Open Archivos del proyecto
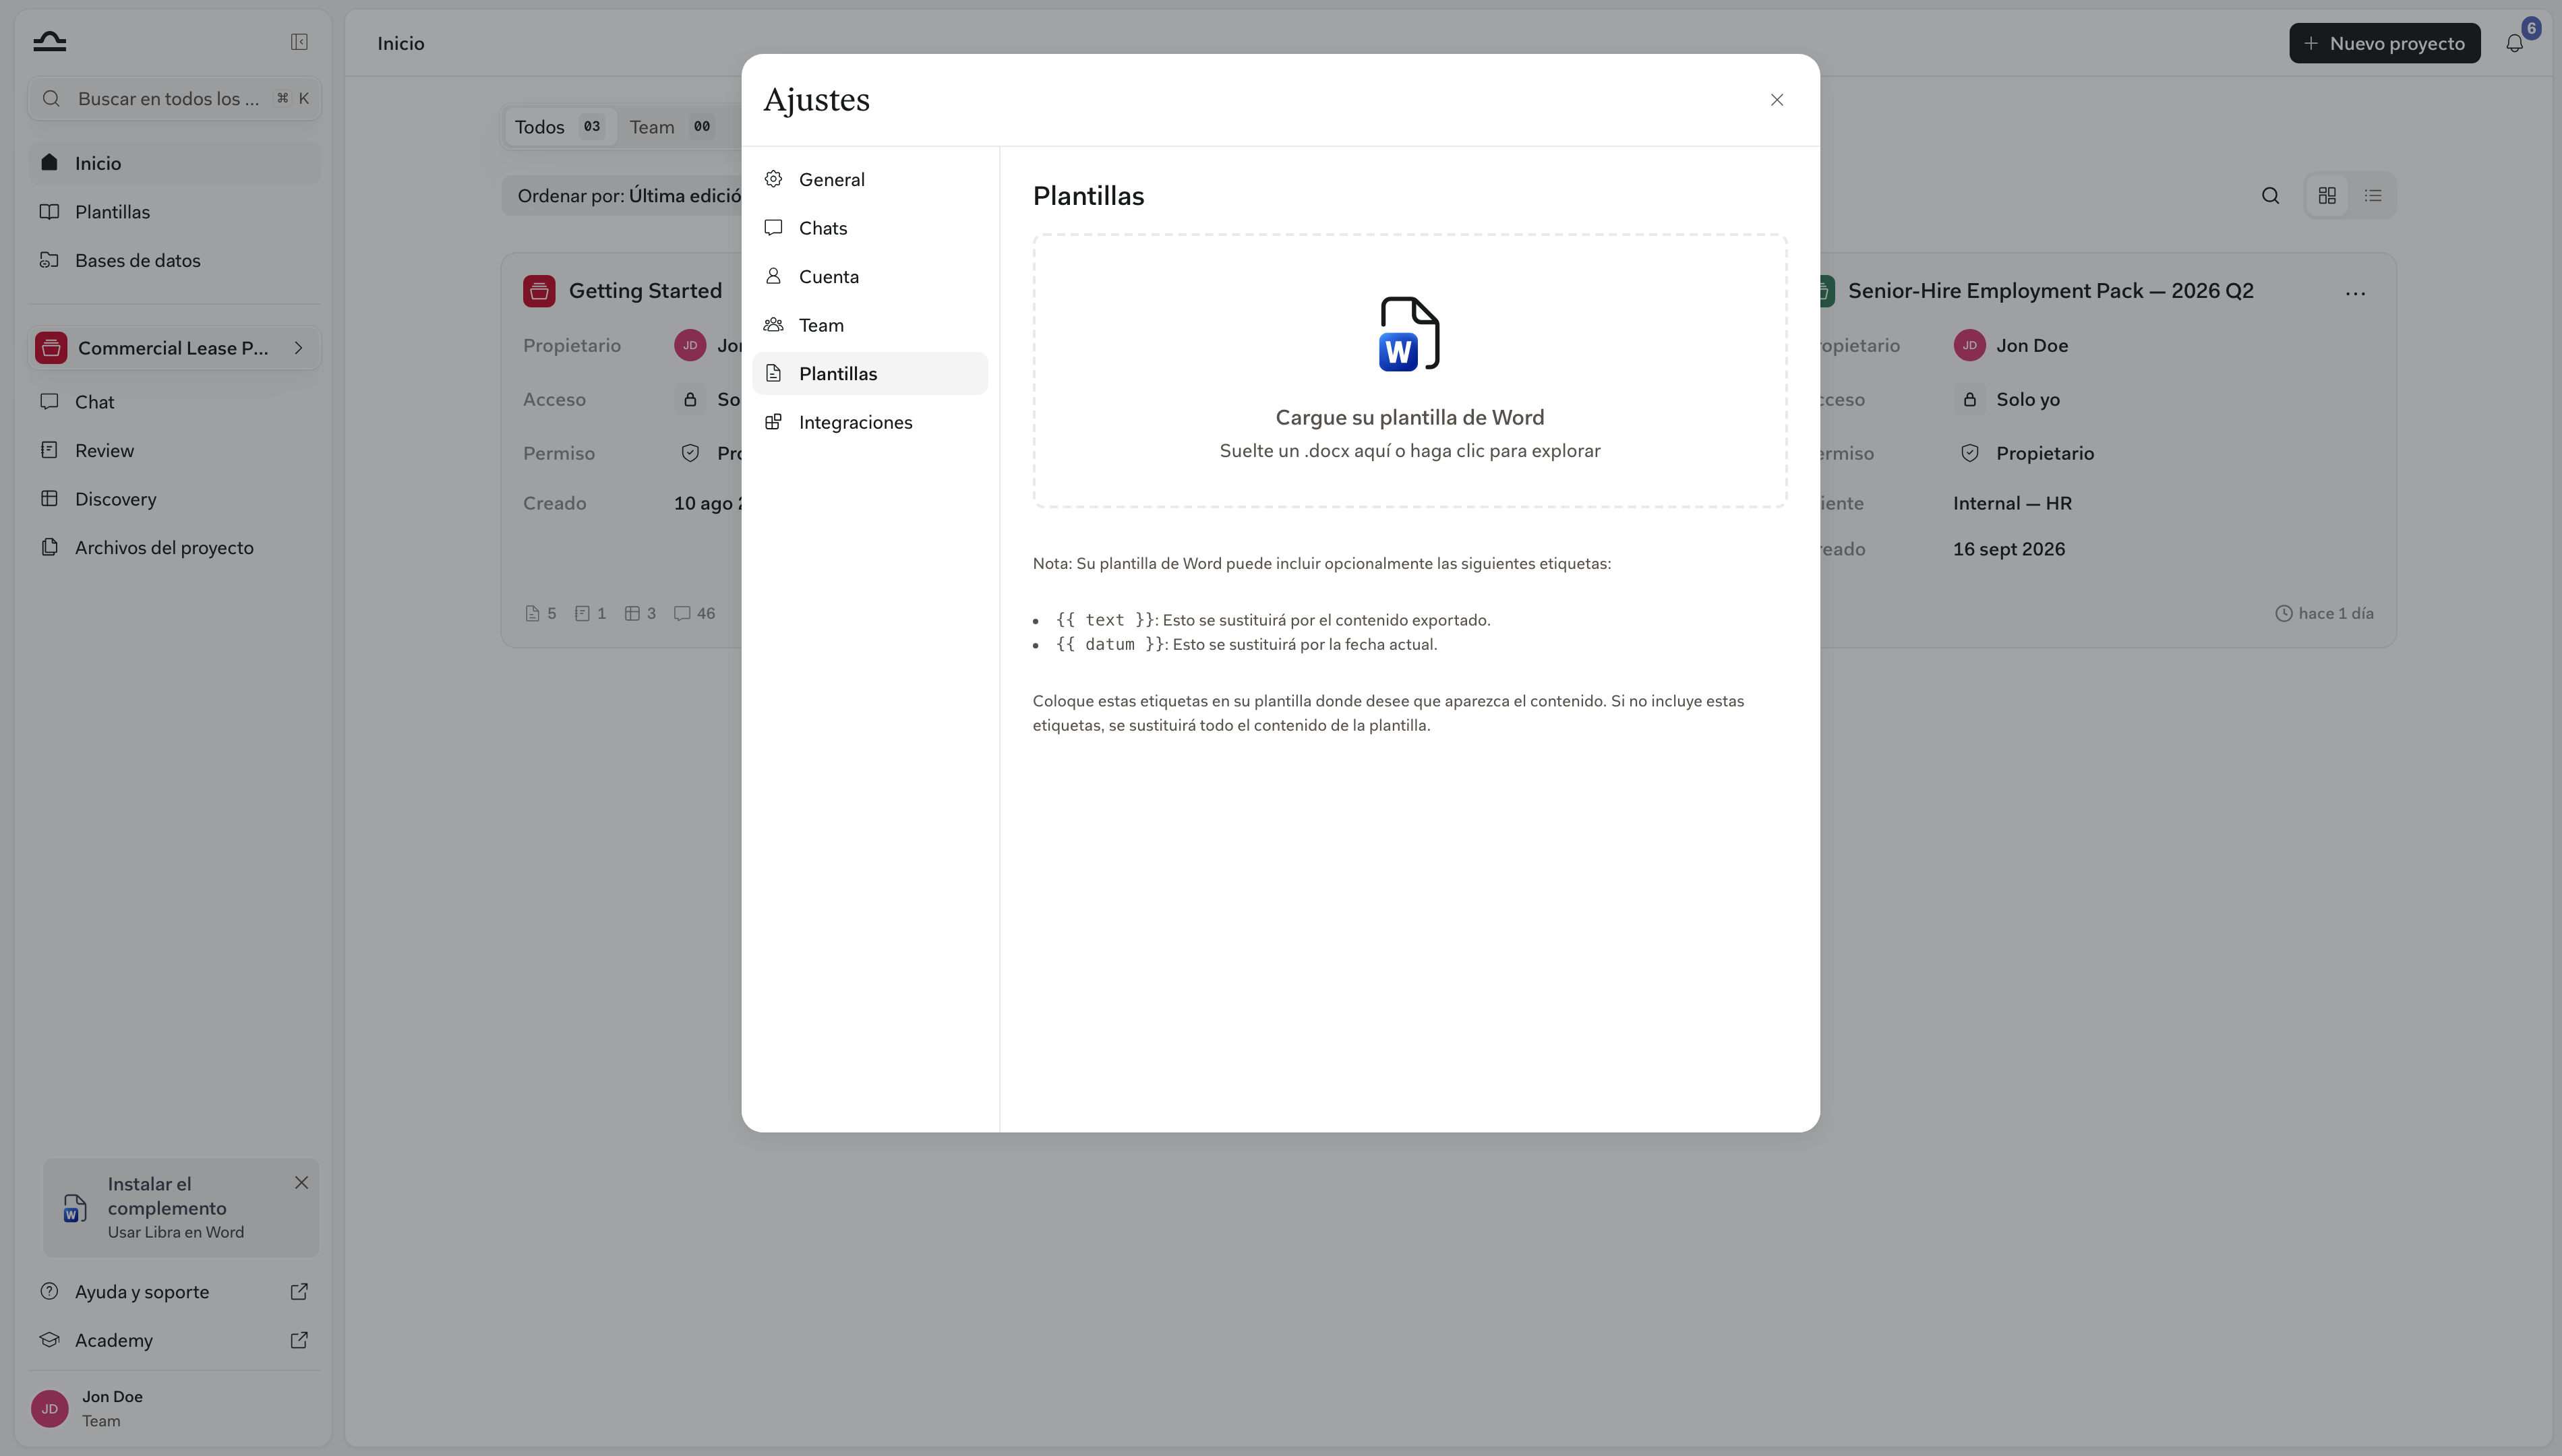 click(174, 547)
